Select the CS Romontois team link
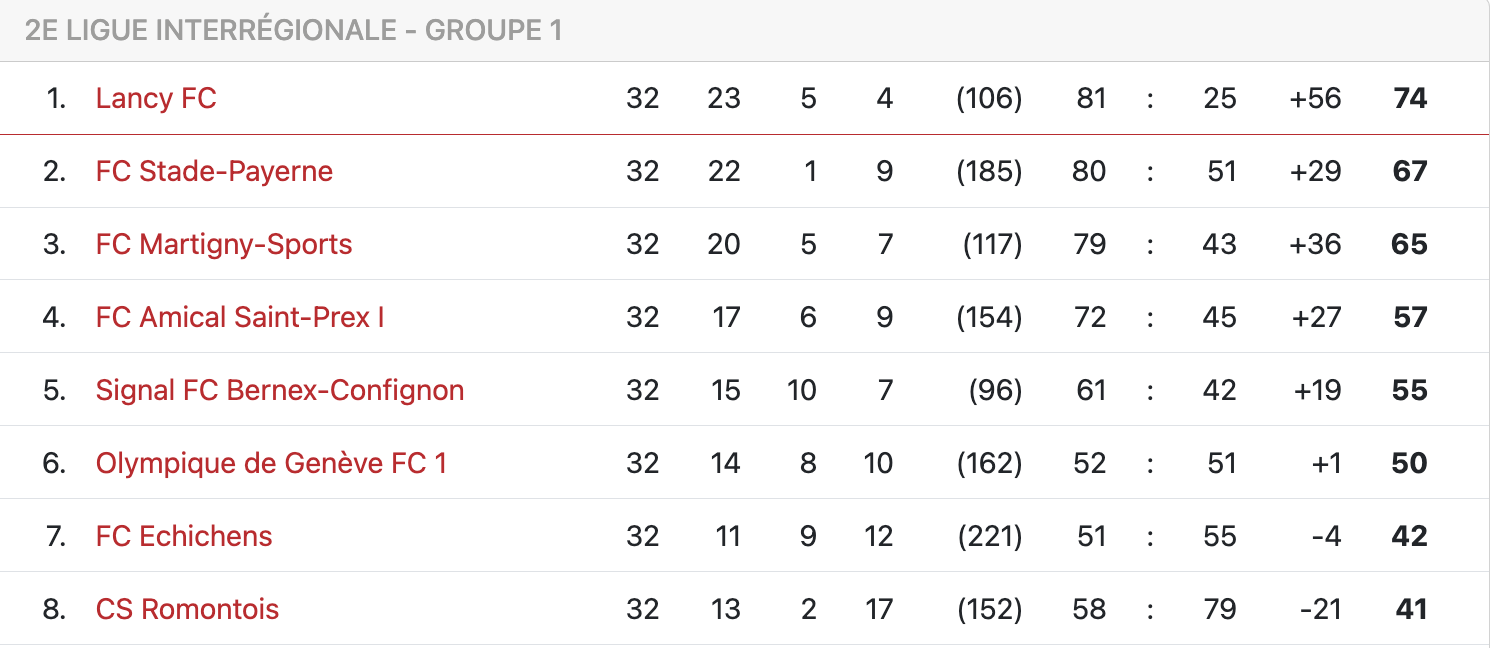 (187, 609)
